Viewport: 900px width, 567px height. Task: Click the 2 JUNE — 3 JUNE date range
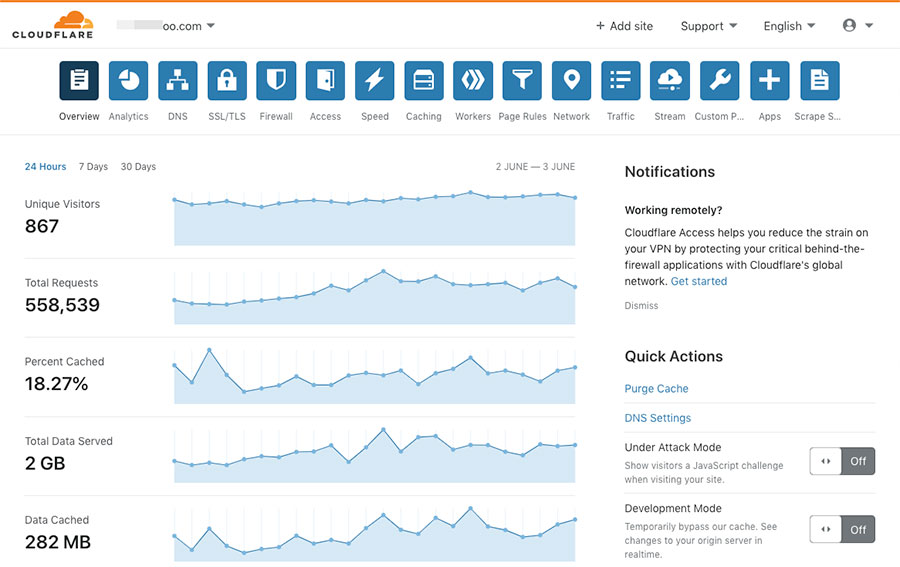pos(535,166)
